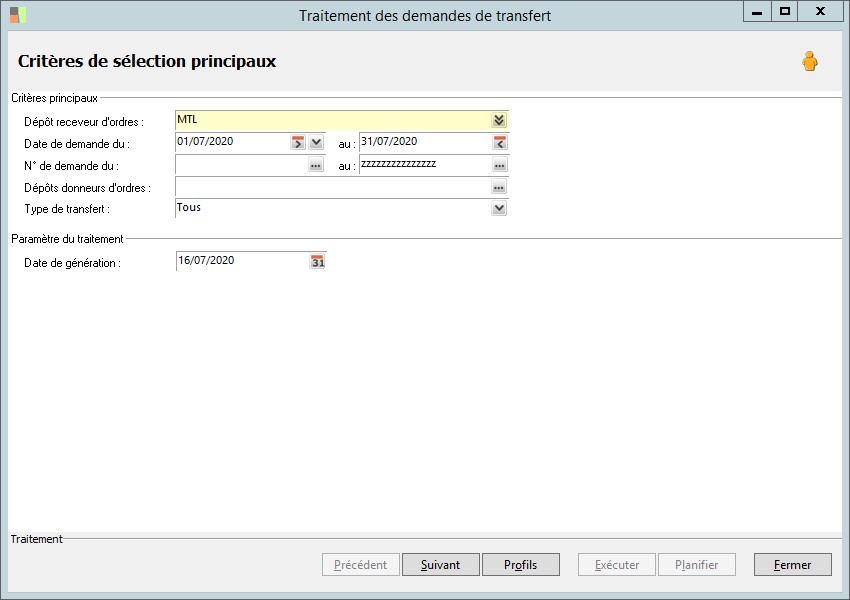Click the orange user figure icon
The image size is (850, 600).
810,61
